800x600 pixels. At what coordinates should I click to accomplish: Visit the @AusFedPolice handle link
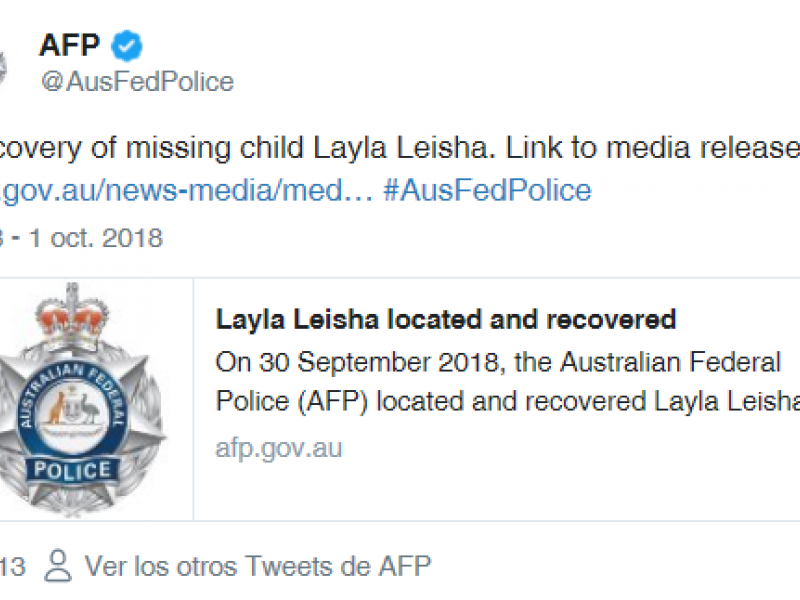137,82
